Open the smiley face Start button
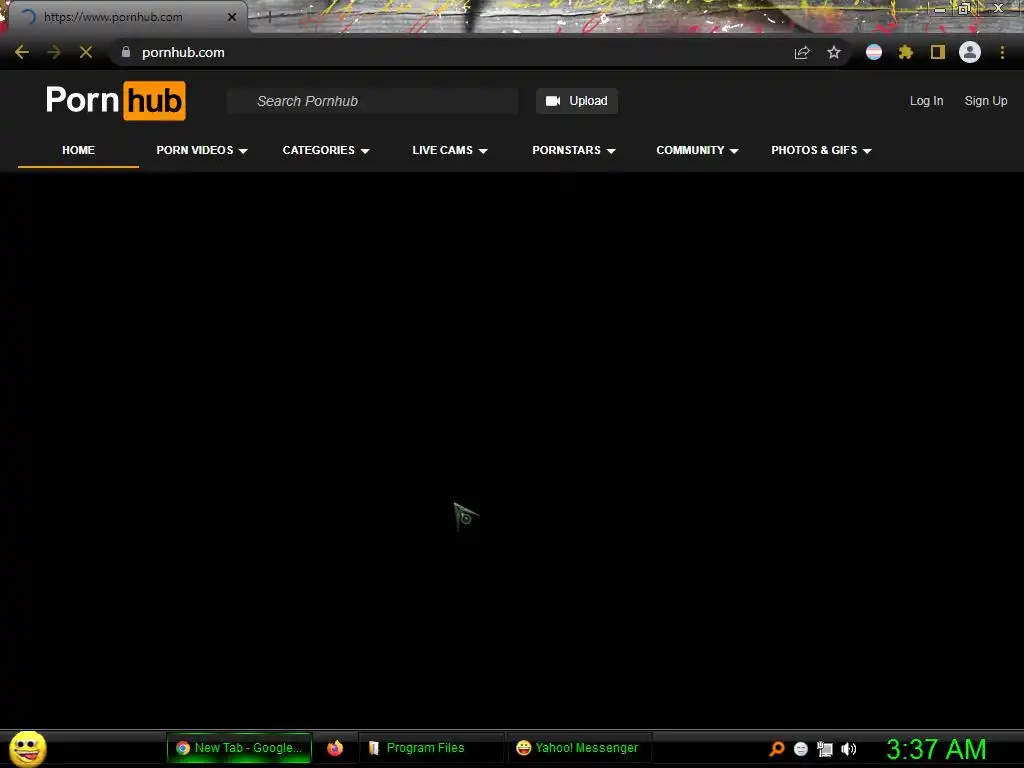Image resolution: width=1024 pixels, height=768 pixels. tap(27, 748)
